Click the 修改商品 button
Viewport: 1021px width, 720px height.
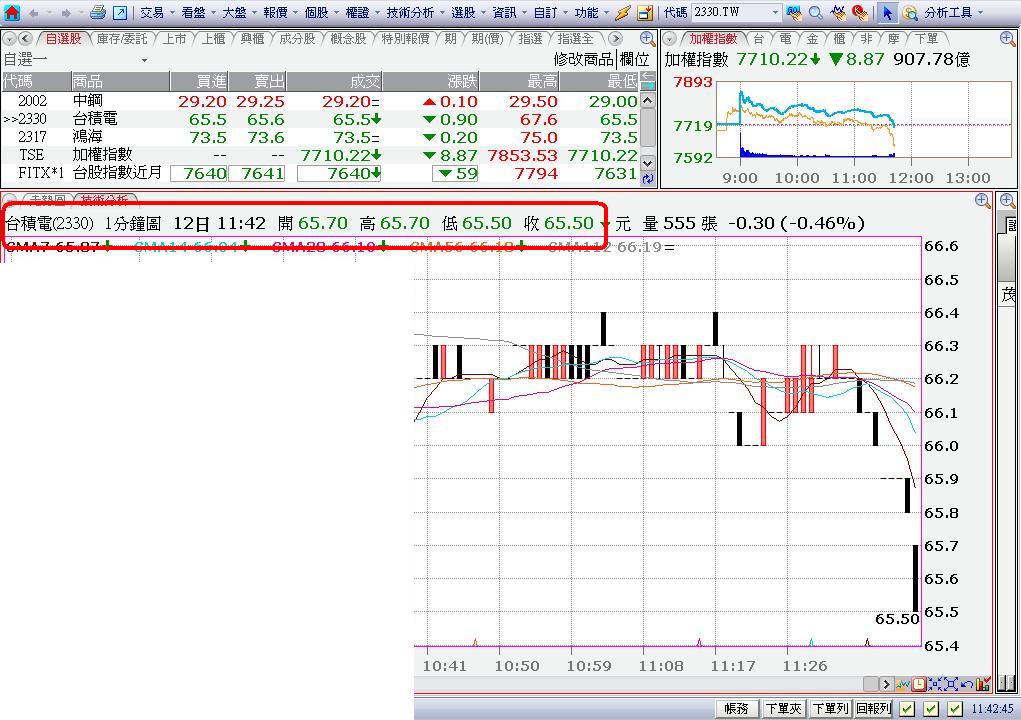pyautogui.click(x=583, y=60)
